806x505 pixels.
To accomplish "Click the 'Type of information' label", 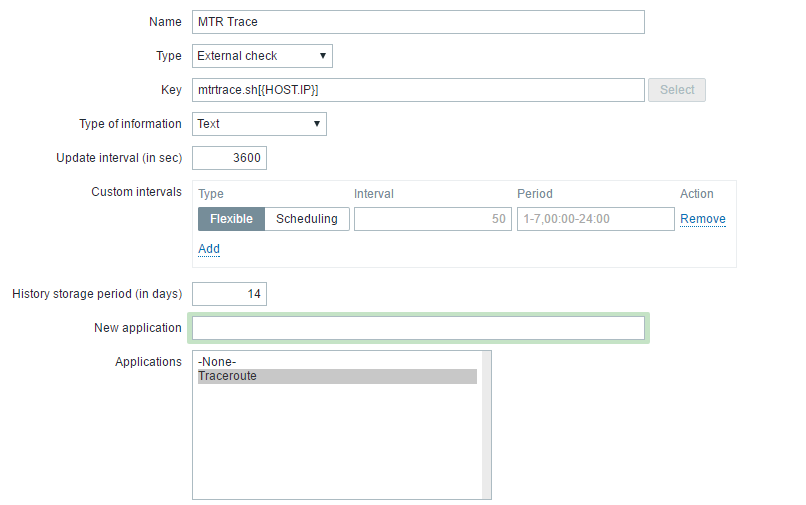I will coord(130,124).
